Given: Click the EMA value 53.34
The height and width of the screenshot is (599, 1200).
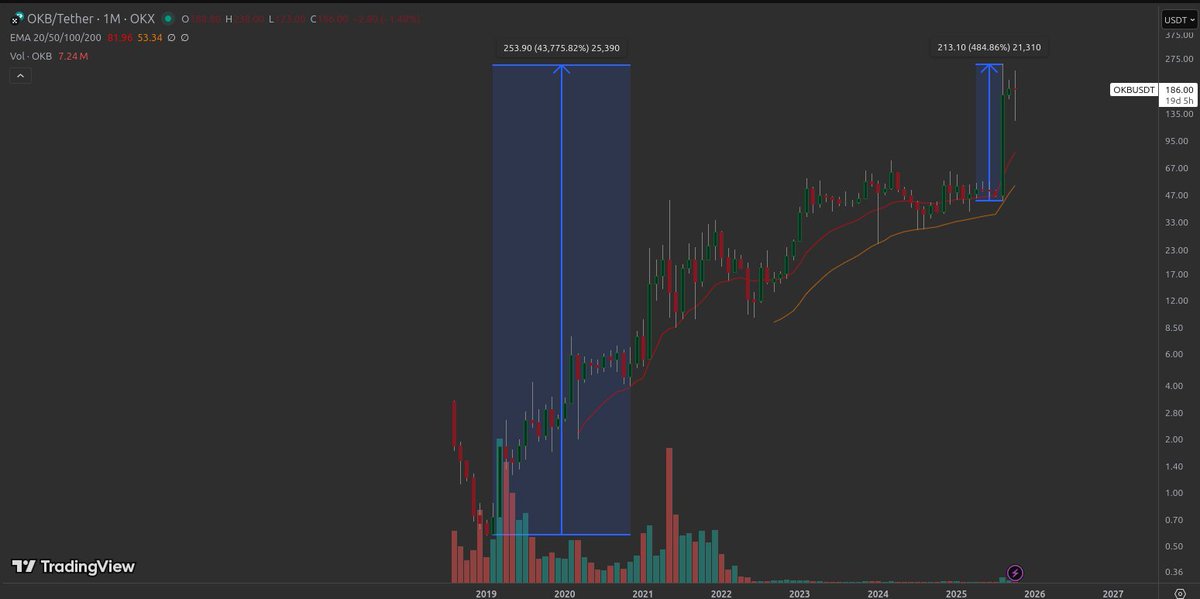Looking at the screenshot, I should (150, 37).
